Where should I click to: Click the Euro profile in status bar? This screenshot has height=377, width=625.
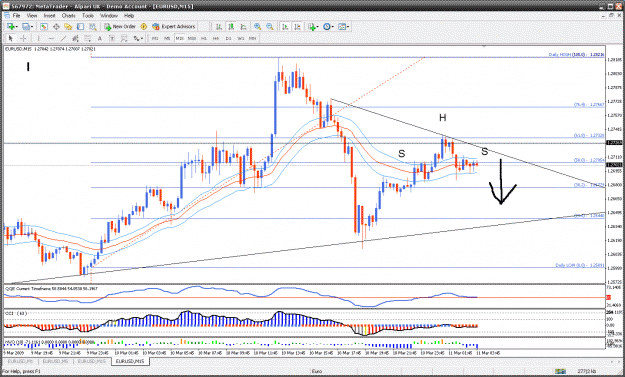click(x=317, y=371)
